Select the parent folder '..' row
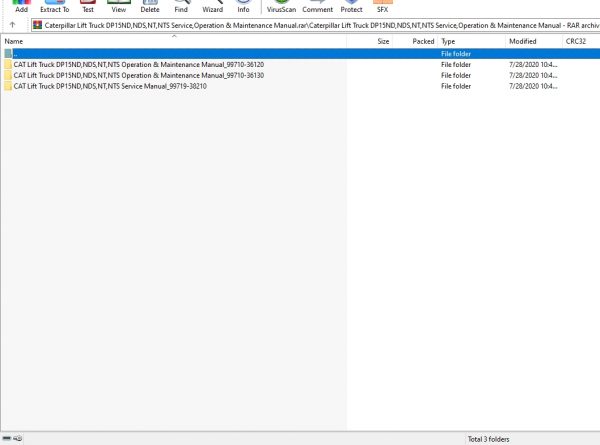The height and width of the screenshot is (445, 600). click(x=301, y=54)
